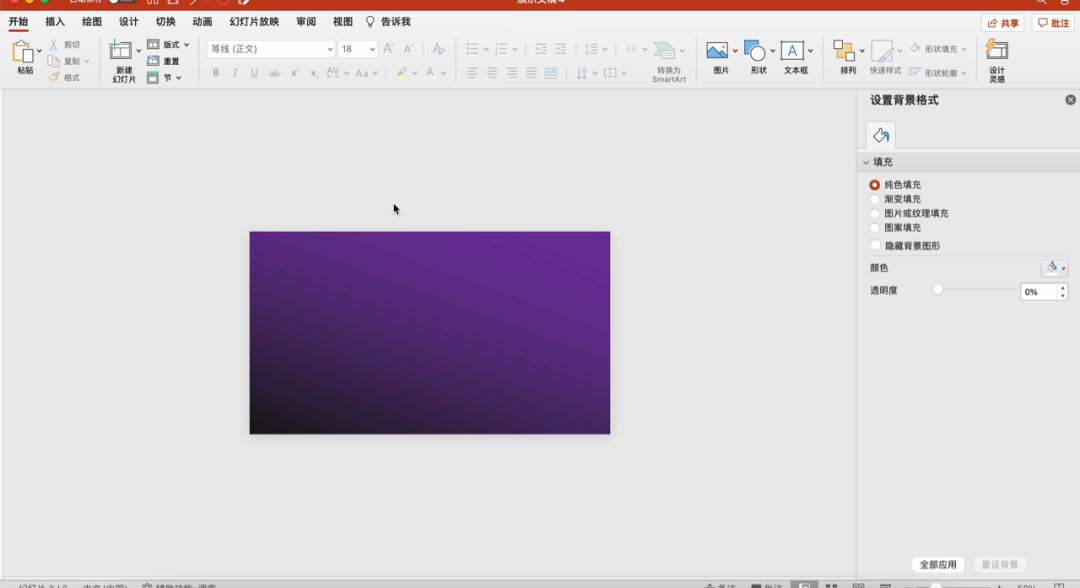Toggle Strikethrough formatting button
Image resolution: width=1080 pixels, height=588 pixels.
click(x=274, y=73)
